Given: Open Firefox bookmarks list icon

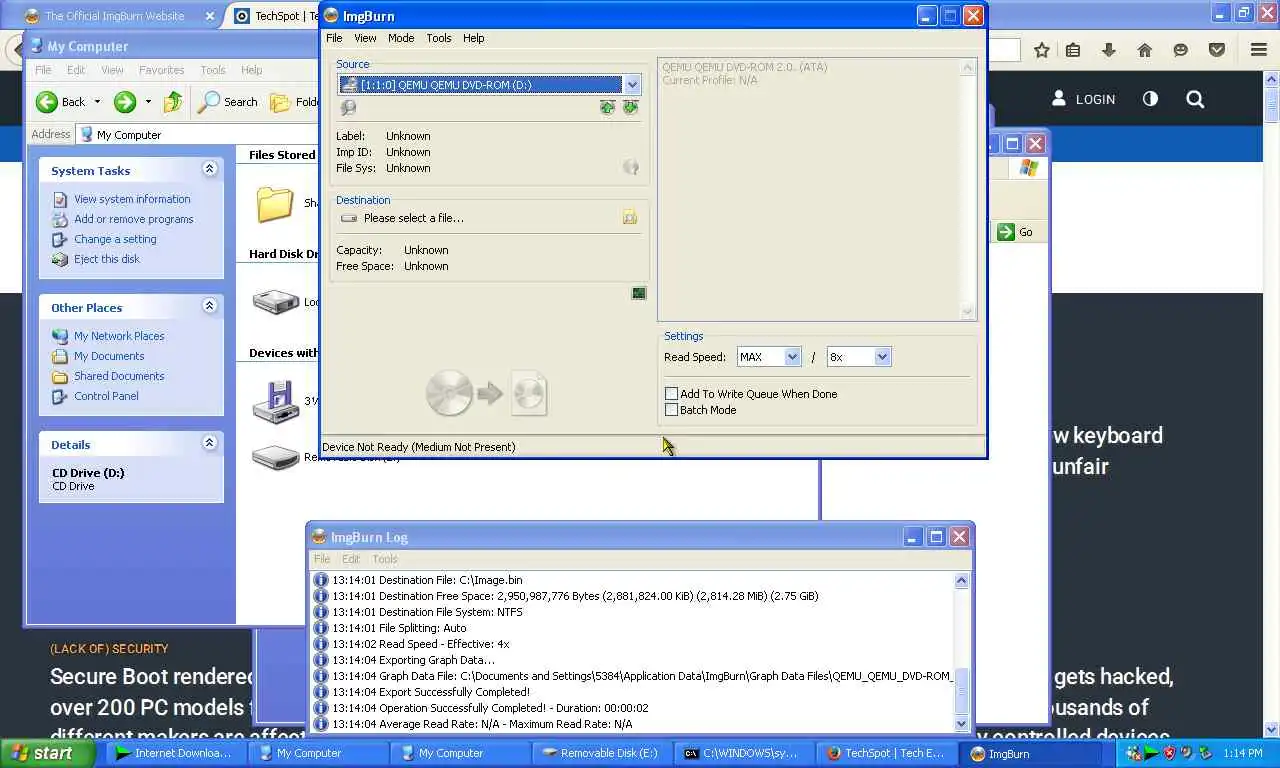Looking at the screenshot, I should click(1074, 50).
